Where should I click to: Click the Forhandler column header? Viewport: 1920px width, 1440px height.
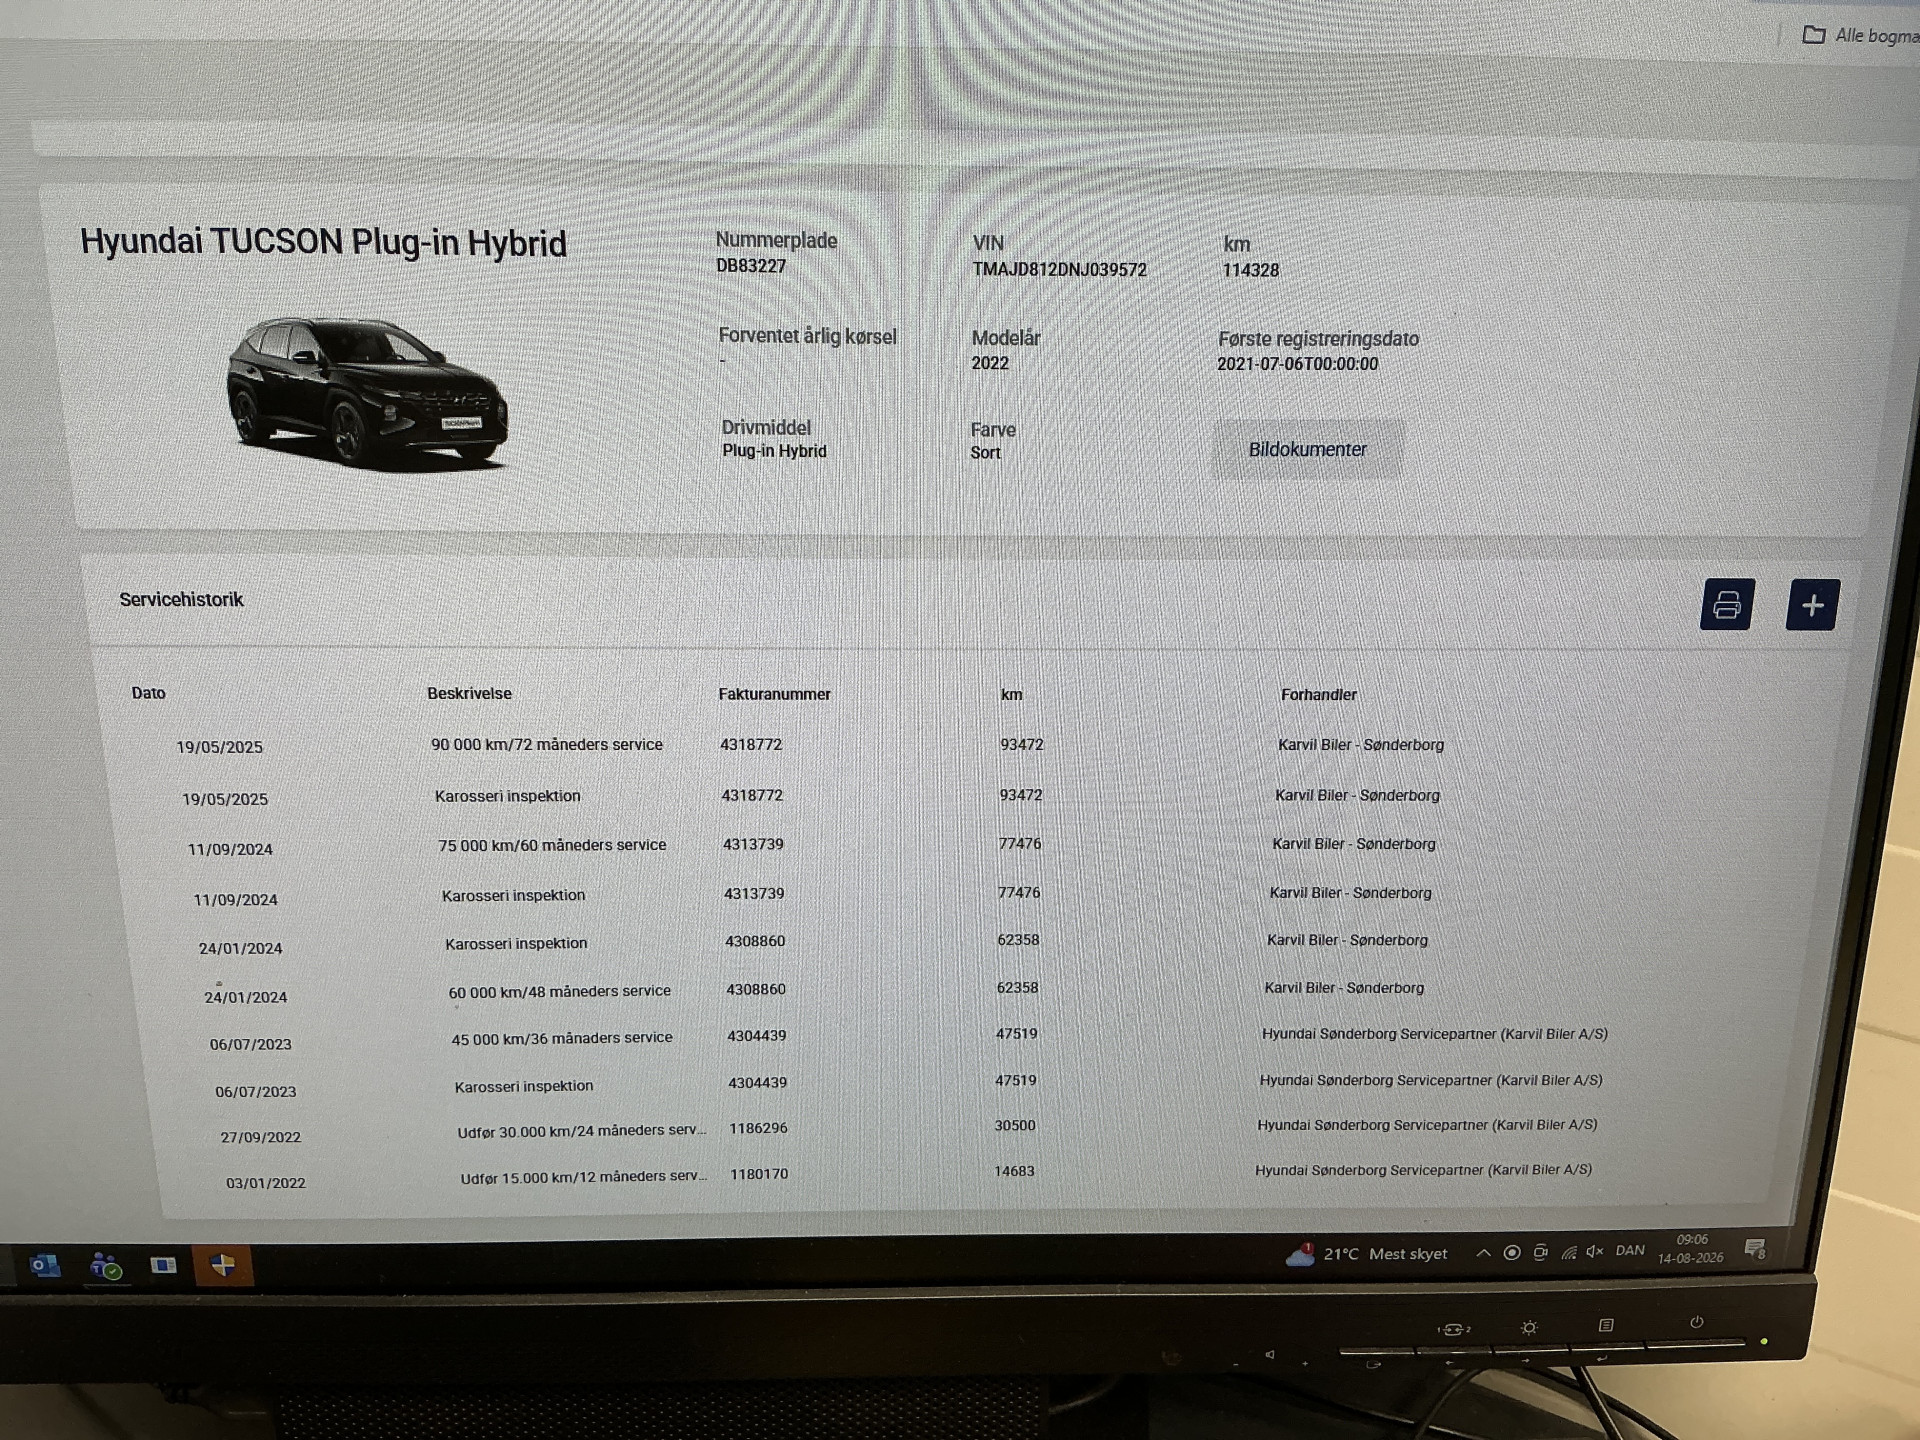coord(1318,694)
